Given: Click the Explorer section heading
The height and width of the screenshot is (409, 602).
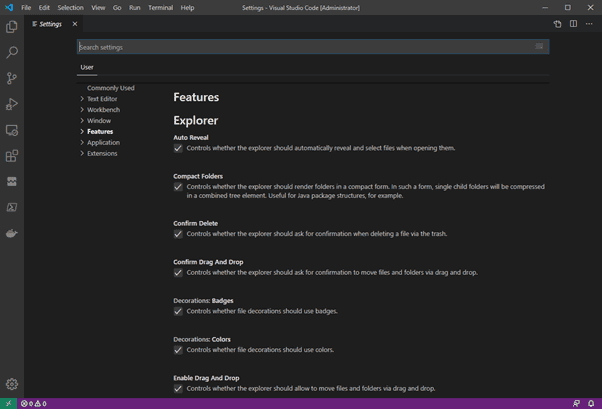Looking at the screenshot, I should [x=196, y=120].
